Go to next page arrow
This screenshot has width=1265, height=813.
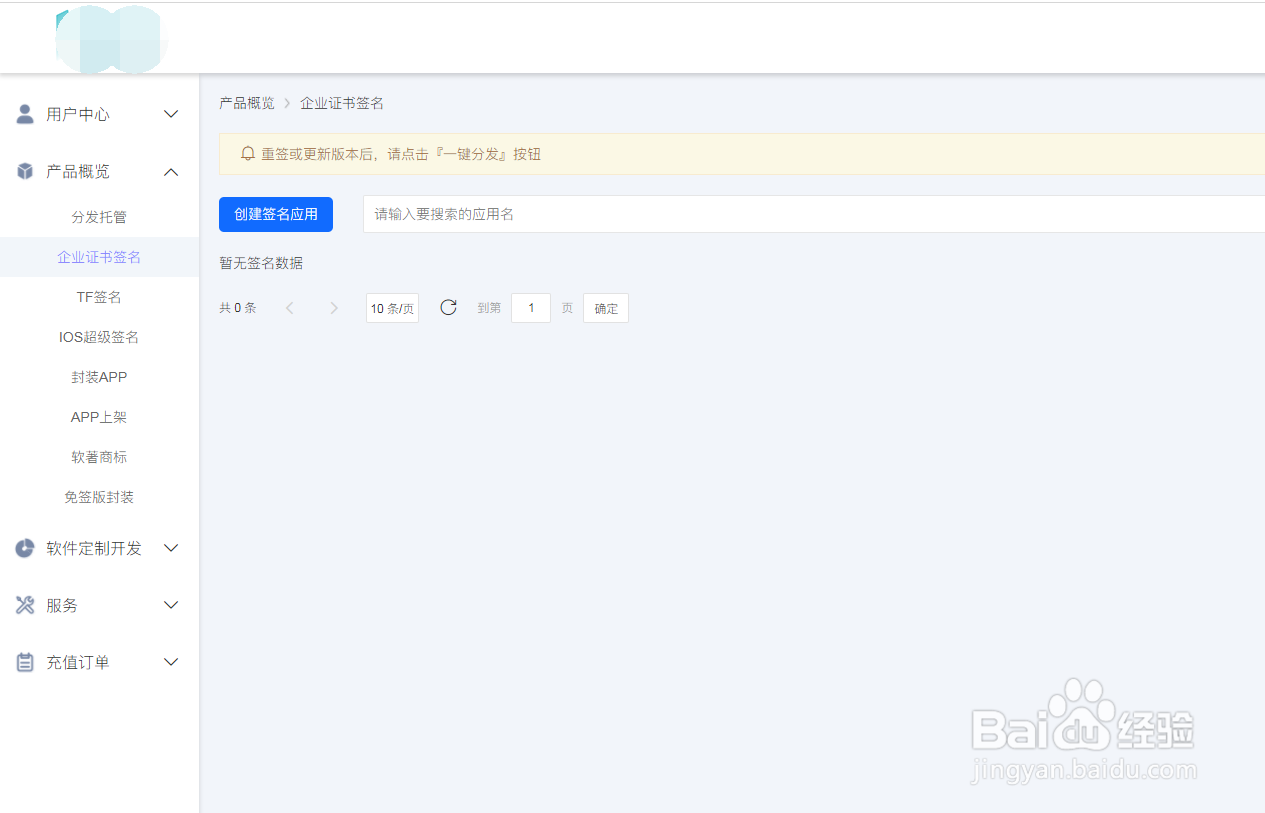coord(334,308)
